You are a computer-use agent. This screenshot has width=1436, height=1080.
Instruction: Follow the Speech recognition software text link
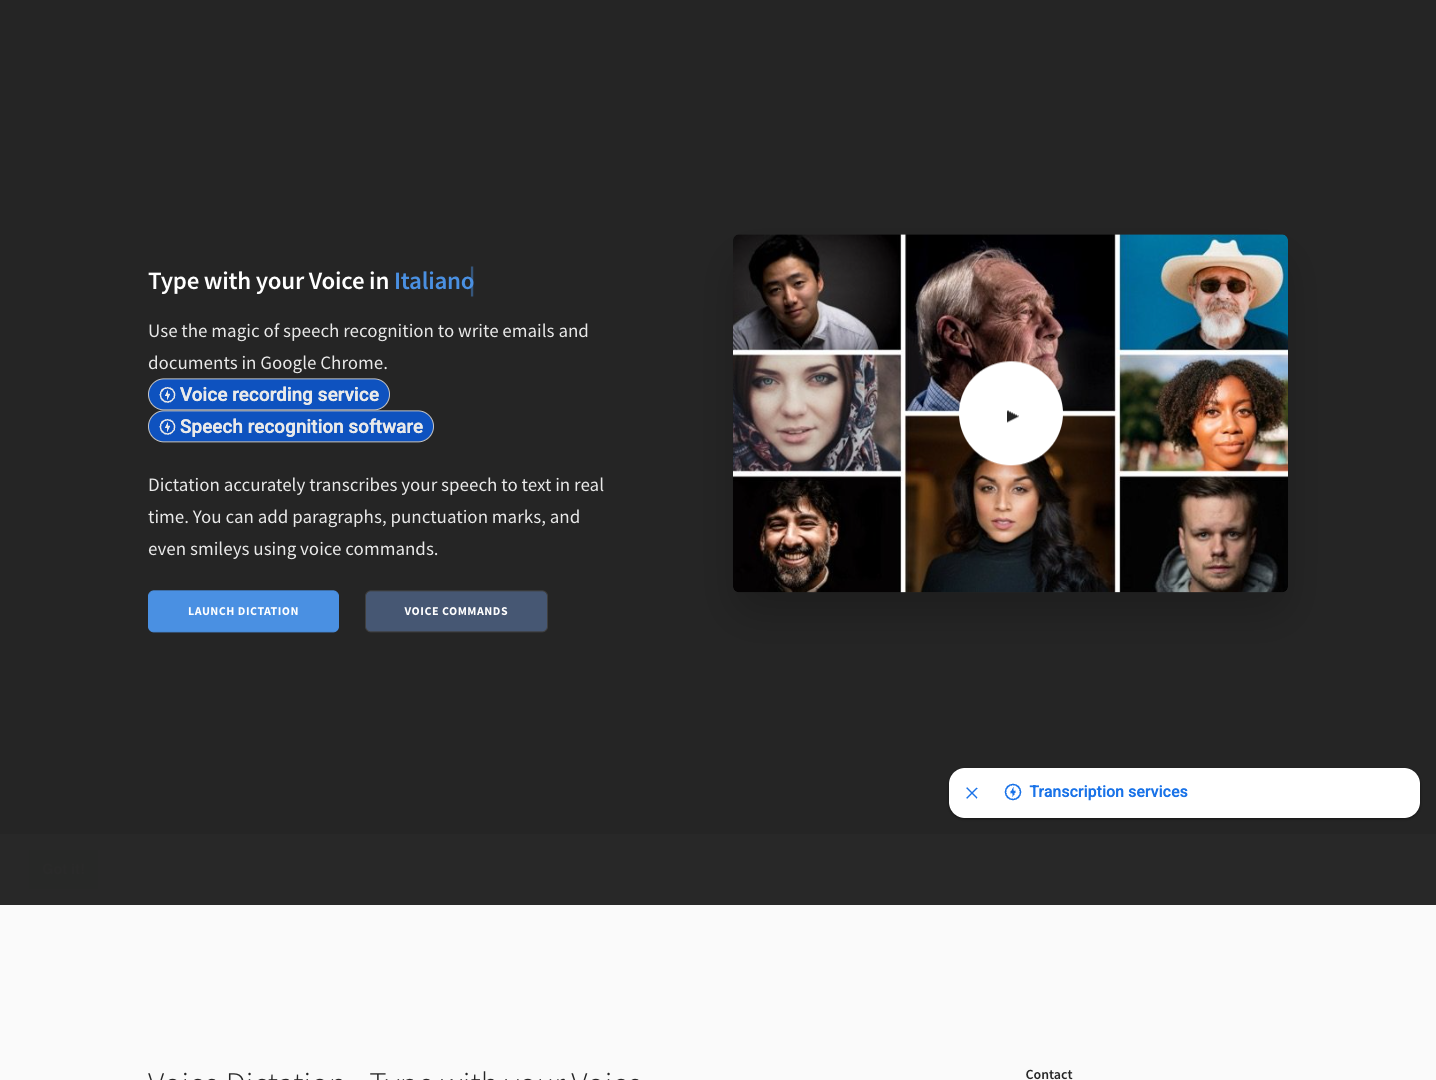coord(301,427)
